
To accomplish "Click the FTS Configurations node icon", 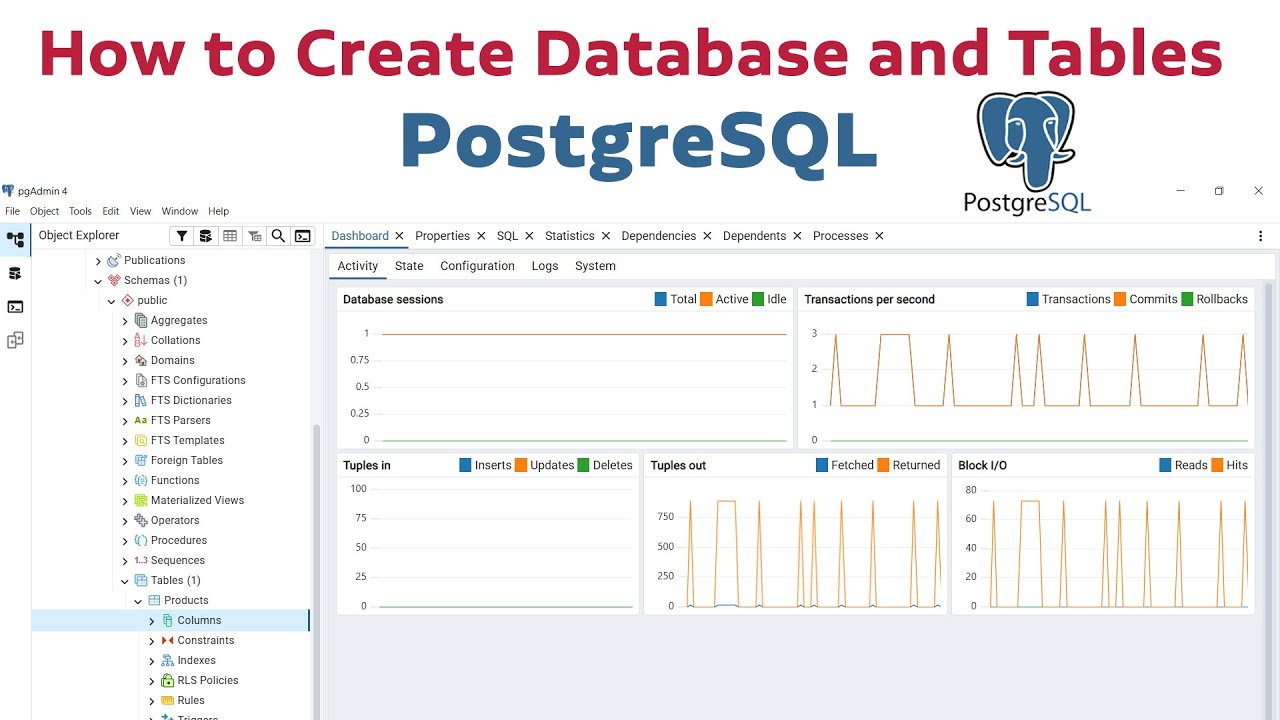I will point(141,380).
